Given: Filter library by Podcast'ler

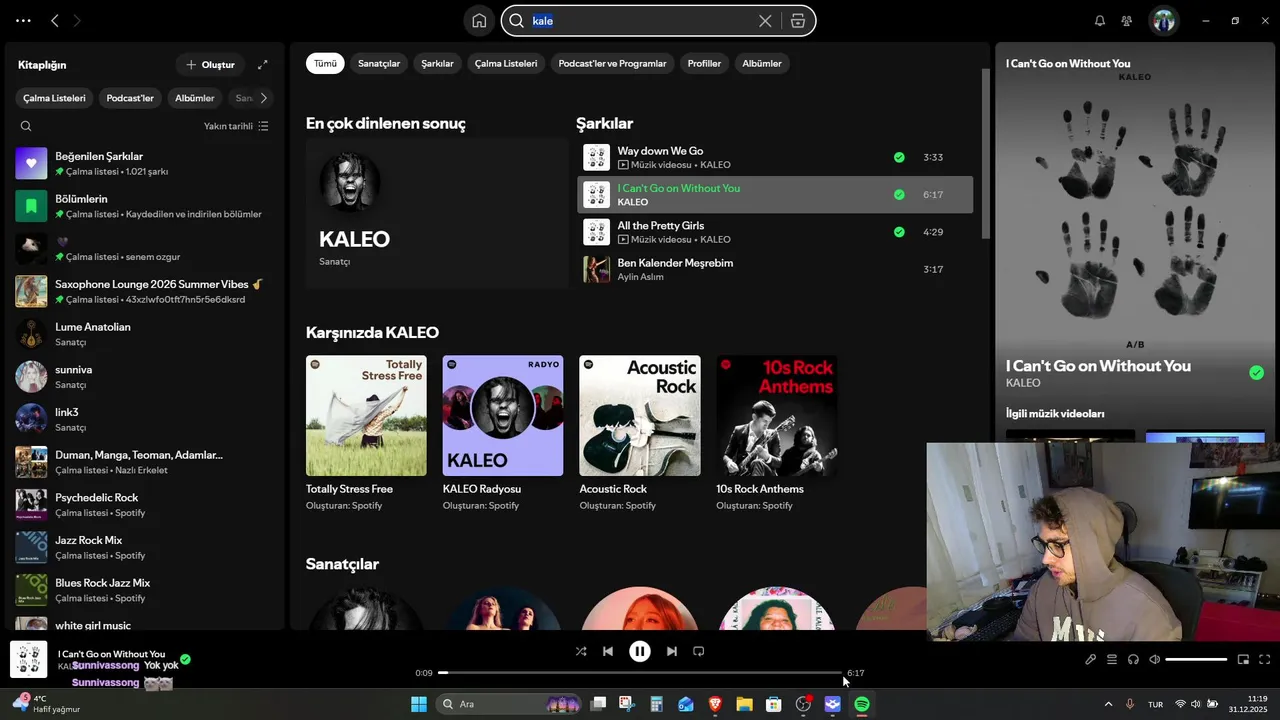Looking at the screenshot, I should click(130, 98).
